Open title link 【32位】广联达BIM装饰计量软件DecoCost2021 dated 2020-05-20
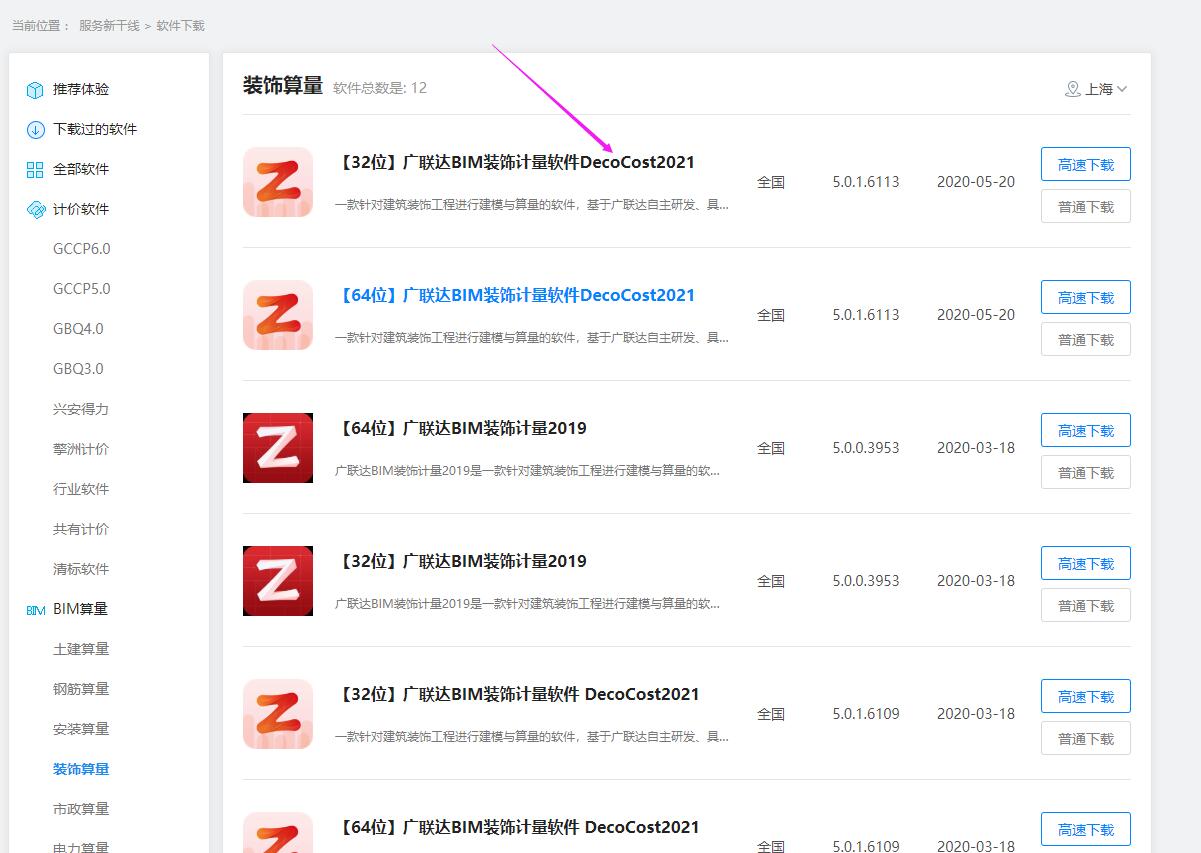 [x=515, y=162]
